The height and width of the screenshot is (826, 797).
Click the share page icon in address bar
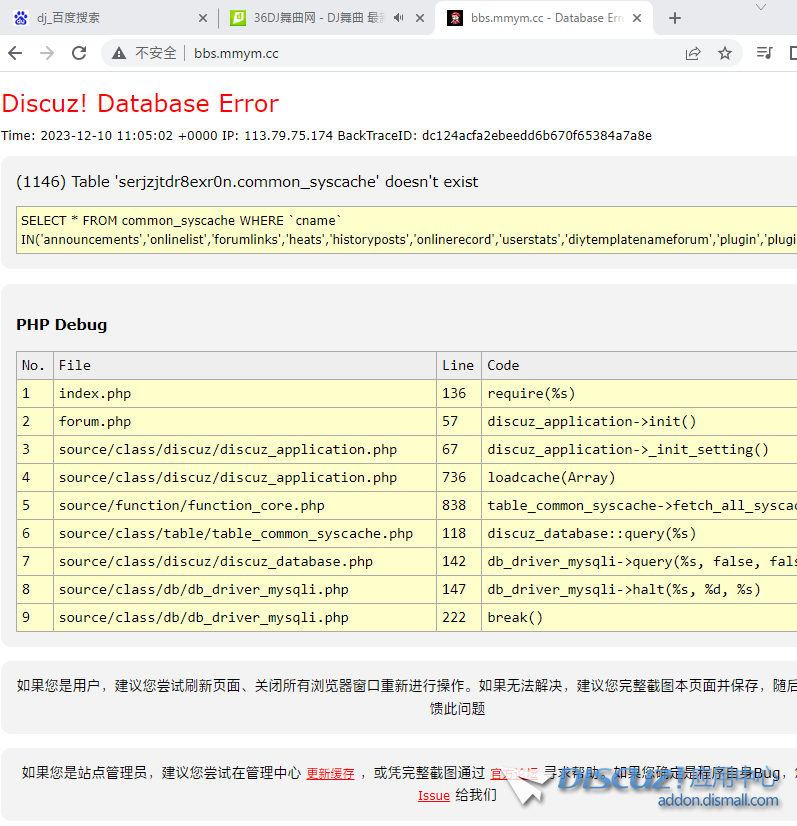[692, 53]
